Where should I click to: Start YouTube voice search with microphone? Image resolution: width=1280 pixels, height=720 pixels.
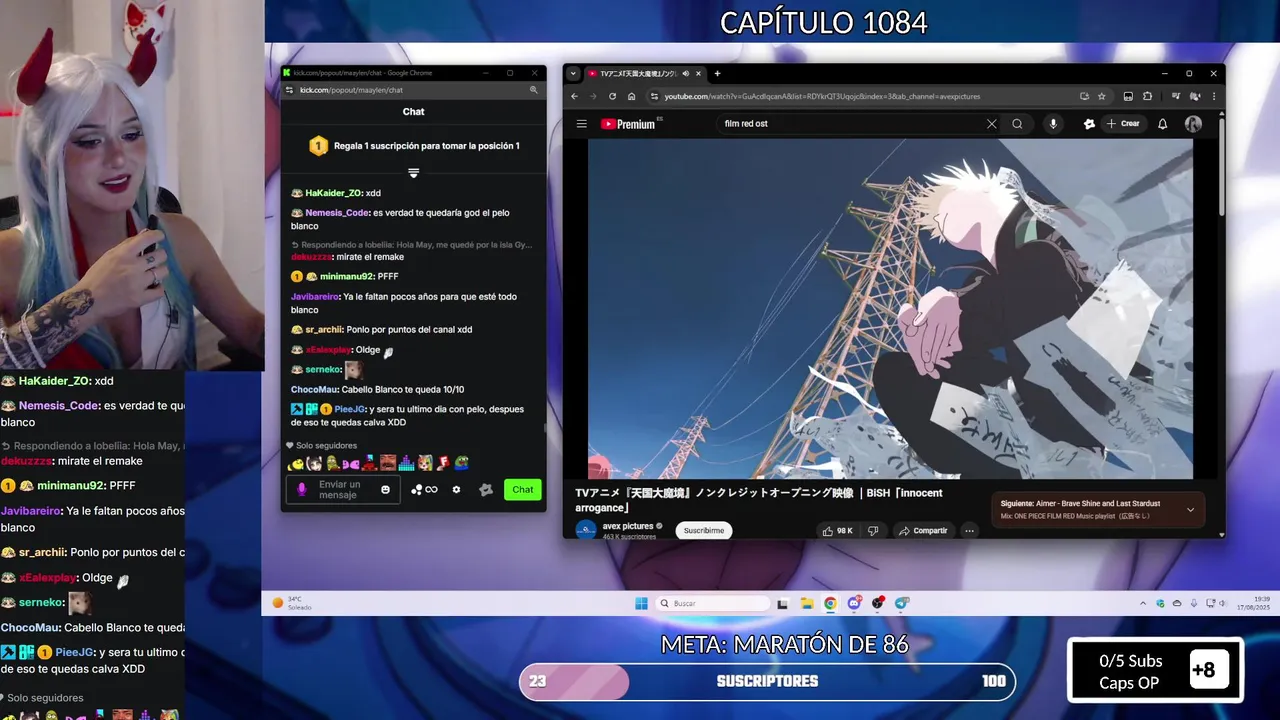(x=1053, y=124)
